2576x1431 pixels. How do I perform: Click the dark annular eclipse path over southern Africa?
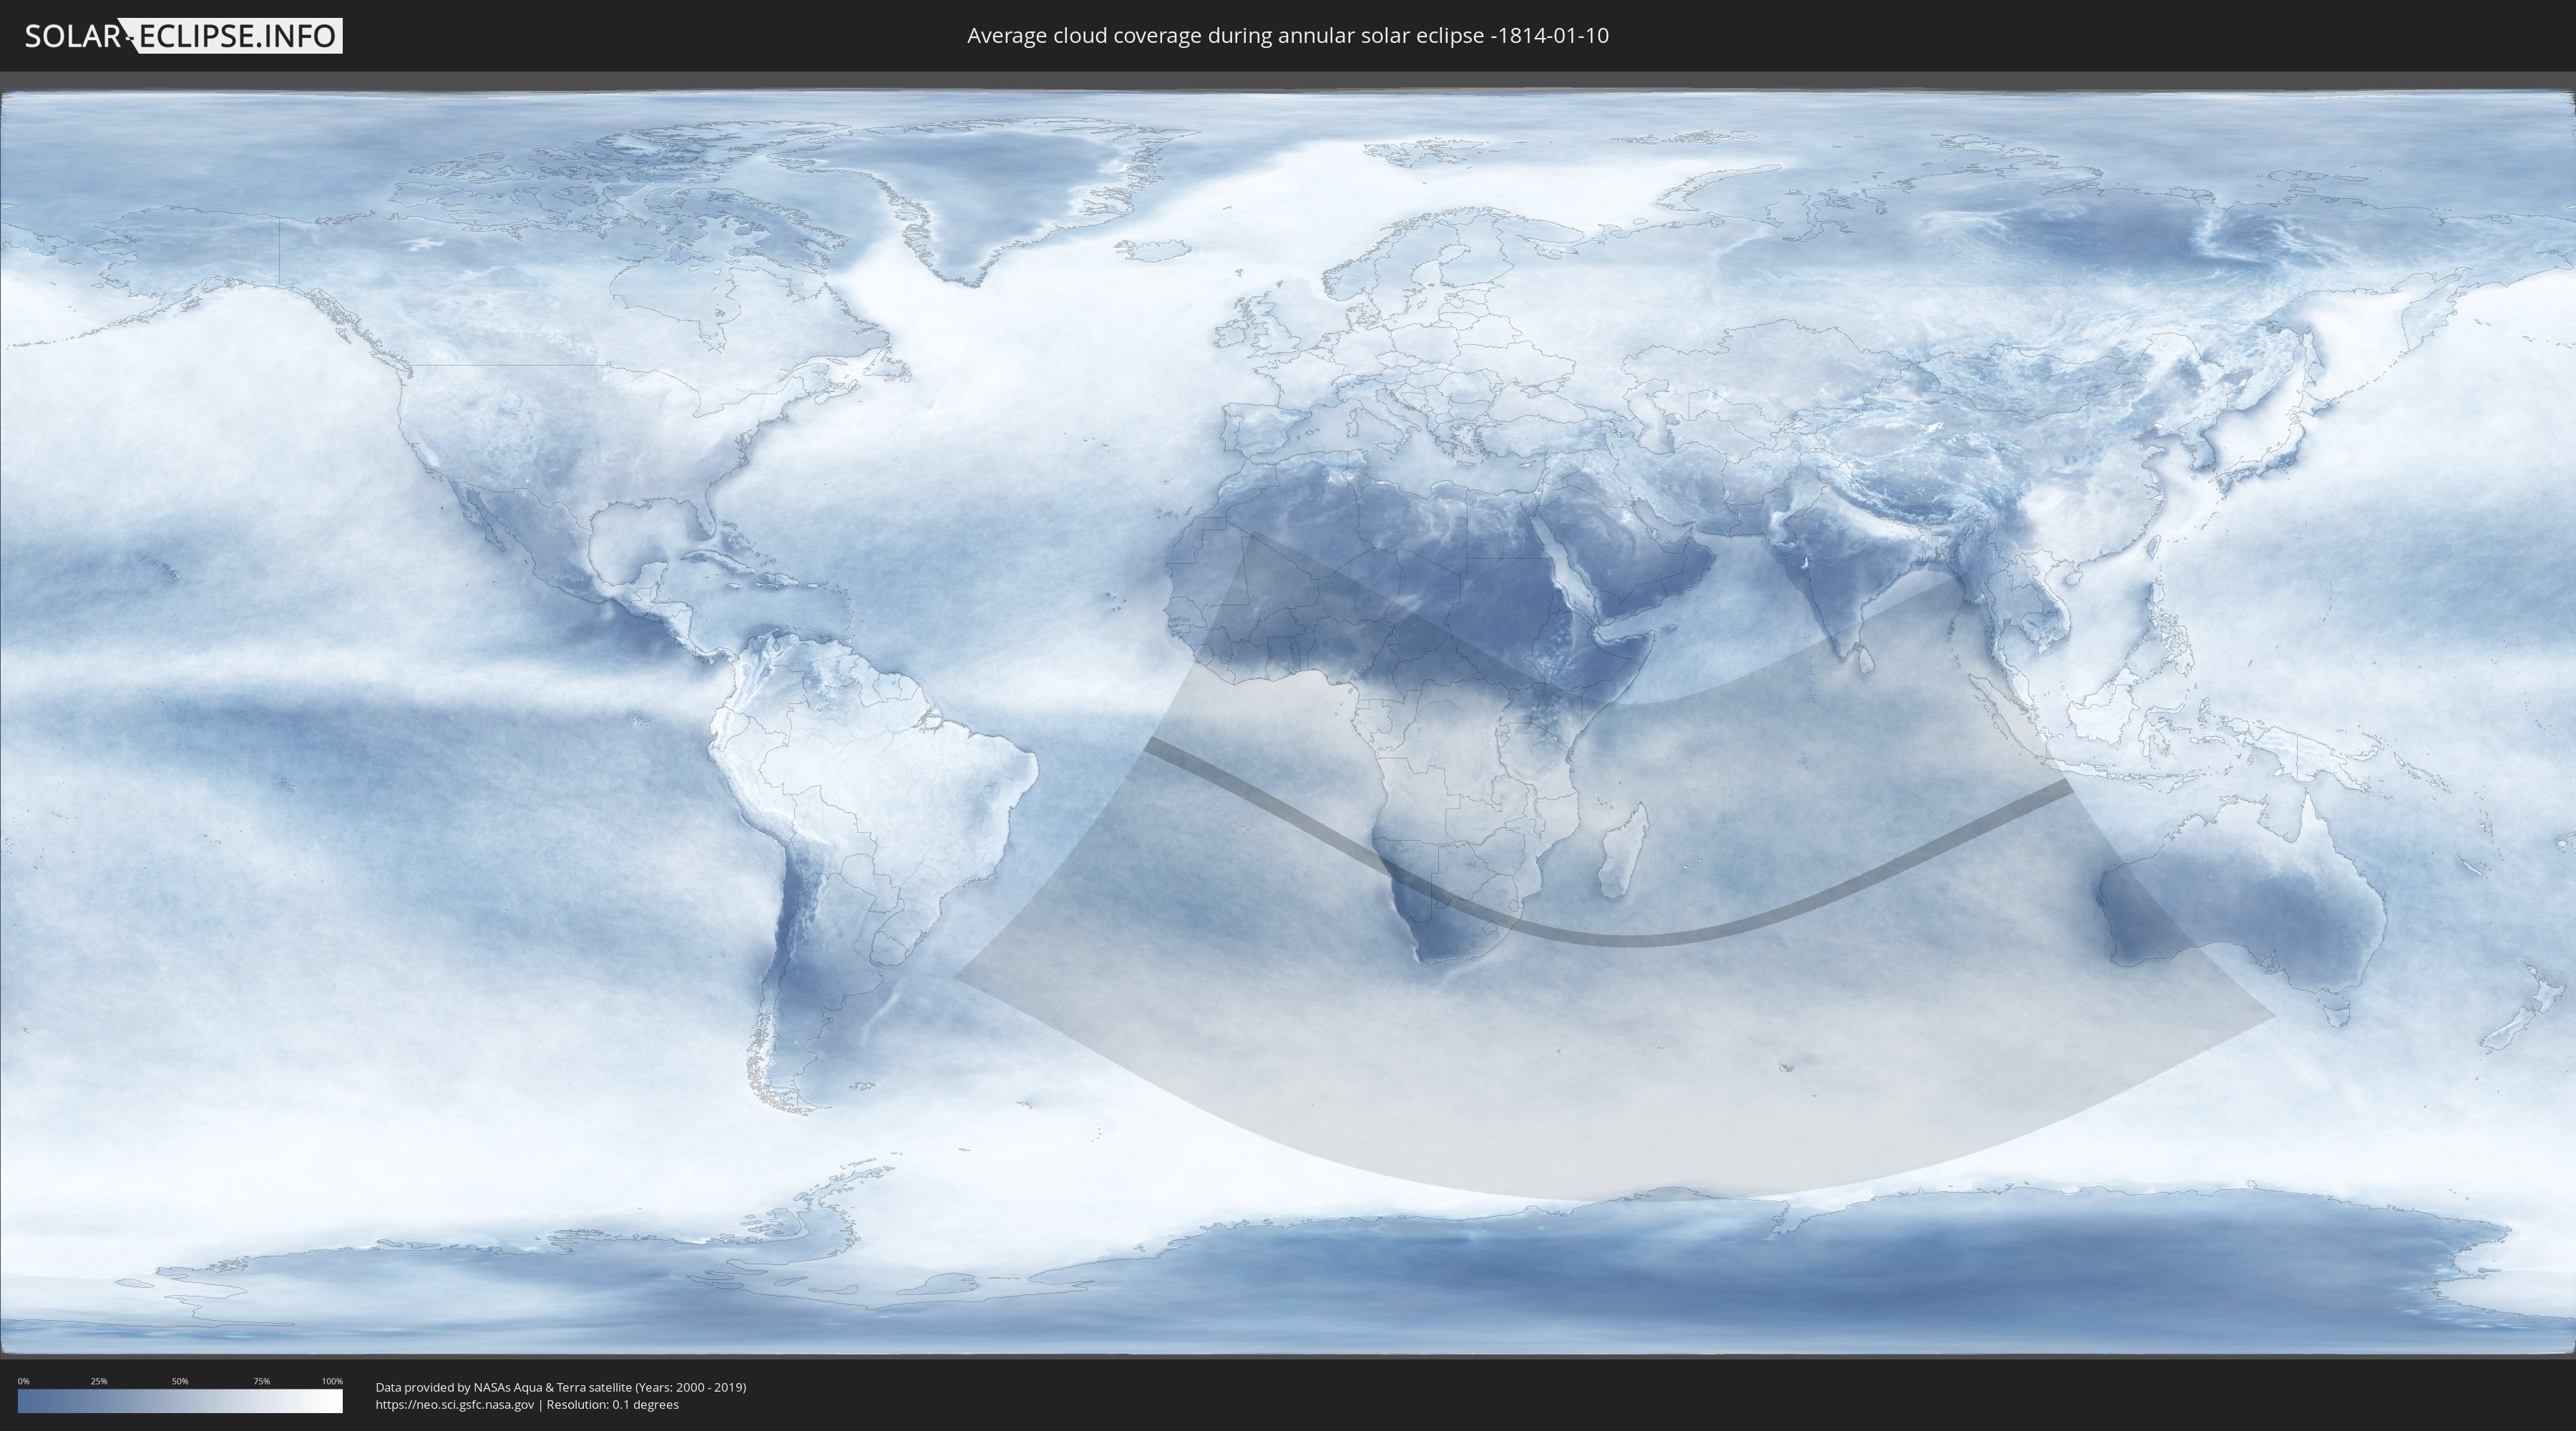pos(1440,893)
